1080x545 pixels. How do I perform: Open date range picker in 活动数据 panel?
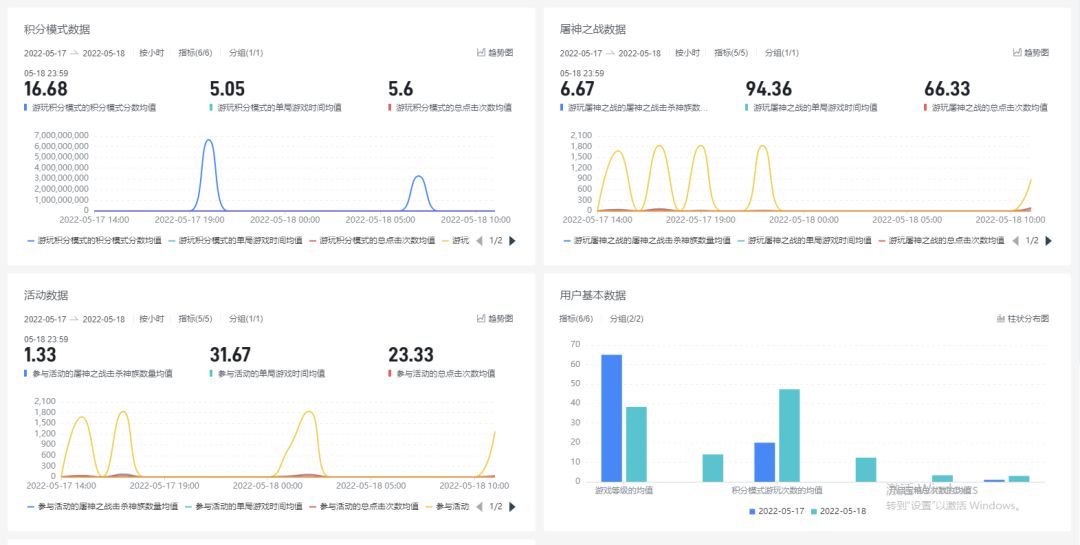(74, 320)
